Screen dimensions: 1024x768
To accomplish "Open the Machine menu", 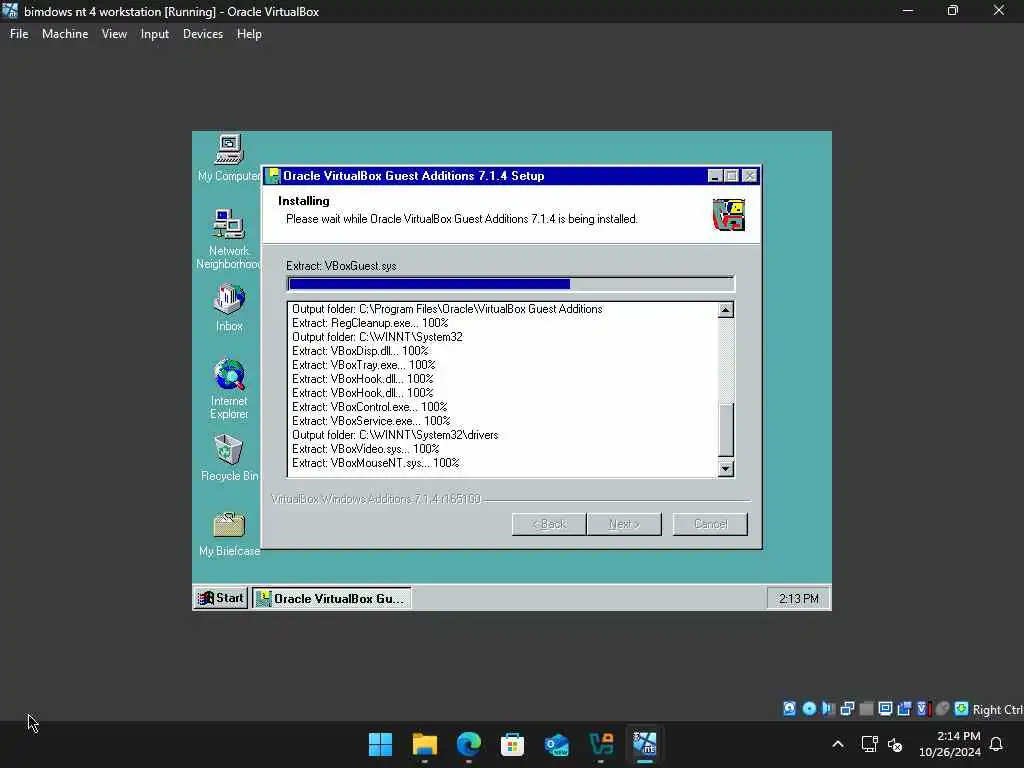I will coord(65,34).
